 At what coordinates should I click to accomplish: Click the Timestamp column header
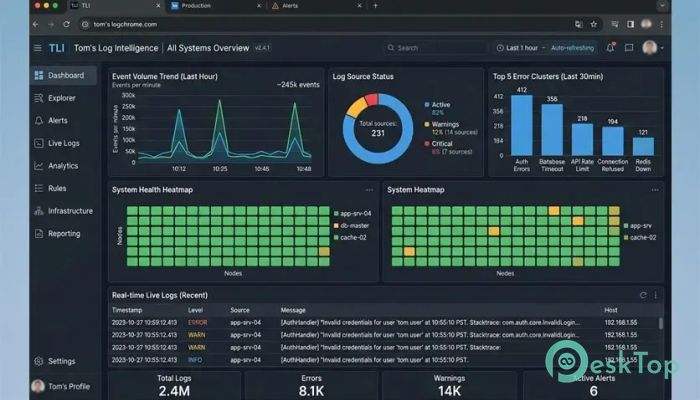(x=127, y=310)
